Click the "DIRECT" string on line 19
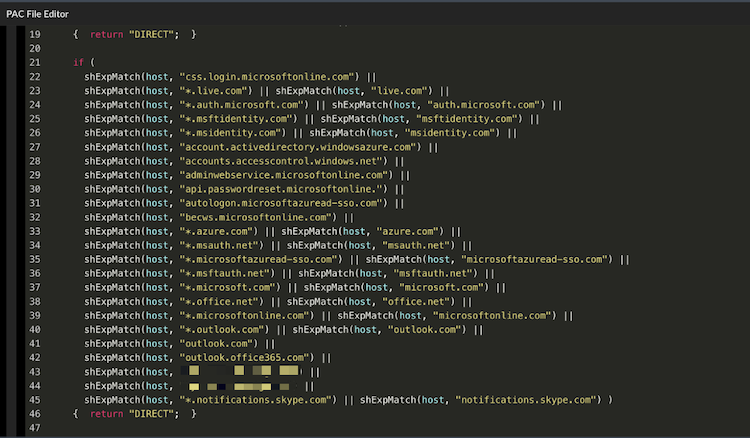750x438 pixels. pos(151,34)
